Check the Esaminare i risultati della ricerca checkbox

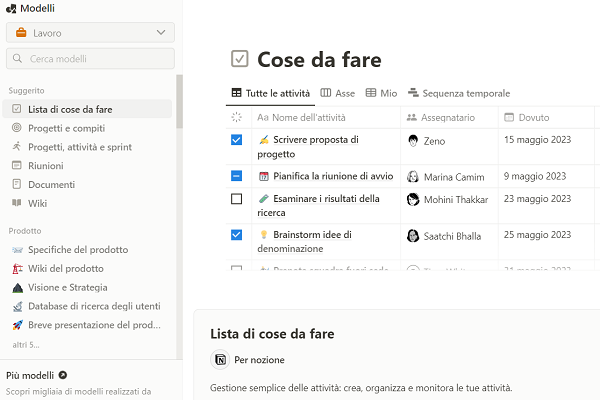[x=236, y=199]
